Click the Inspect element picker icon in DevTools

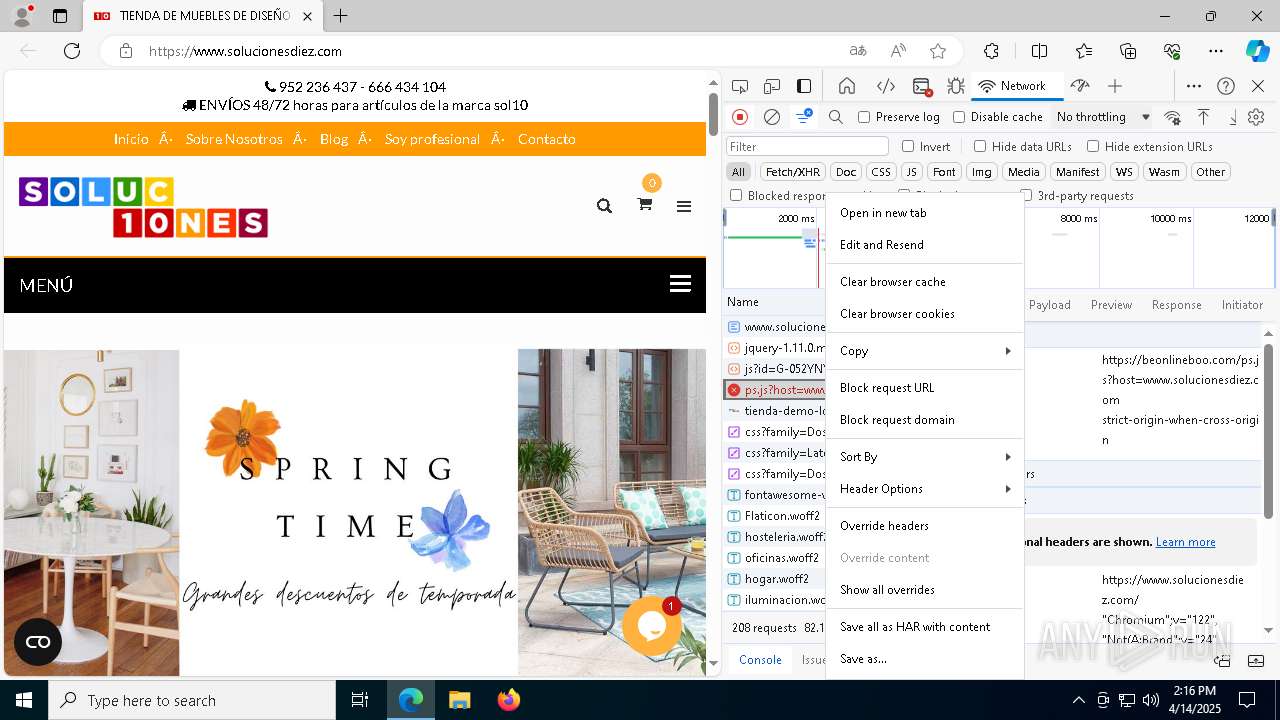[740, 86]
